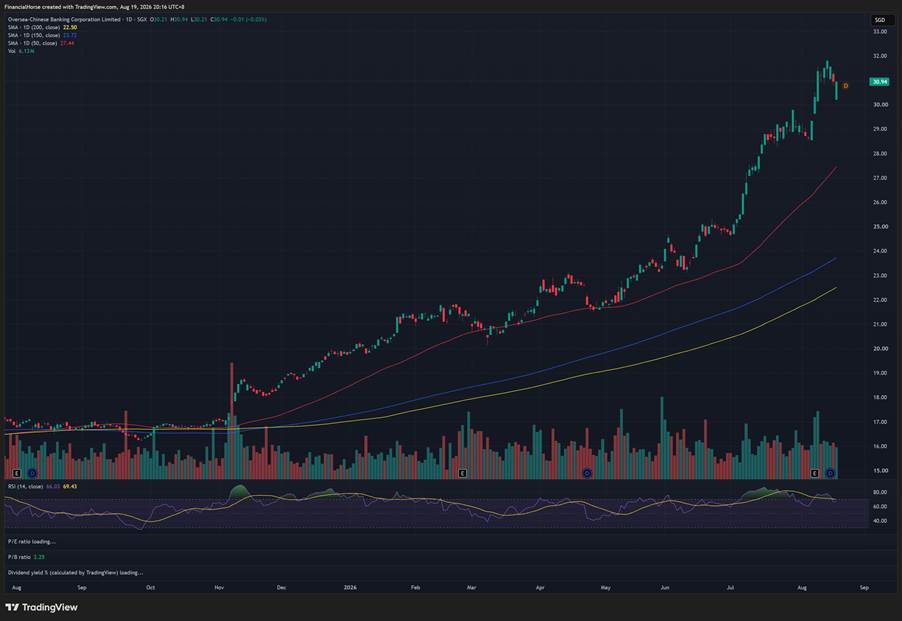902x621 pixels.
Task: Open the late-February earnings E marker
Action: point(463,473)
